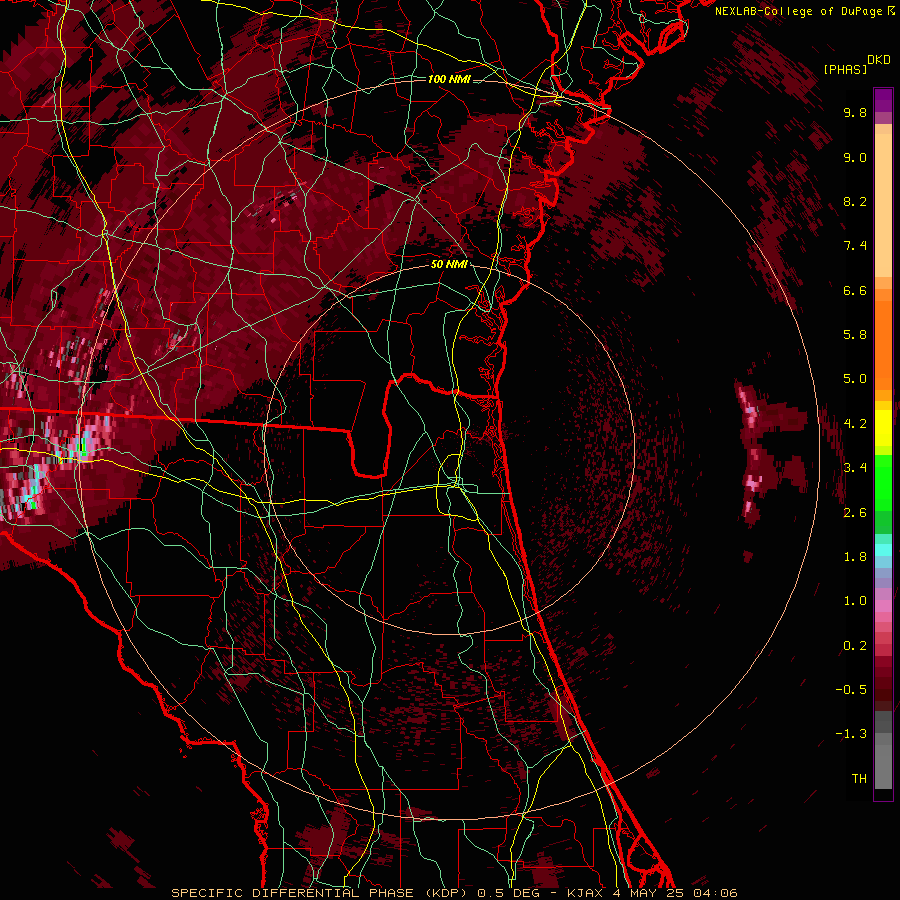
Task: Click the 8.2 value on color scale
Action: (x=855, y=201)
